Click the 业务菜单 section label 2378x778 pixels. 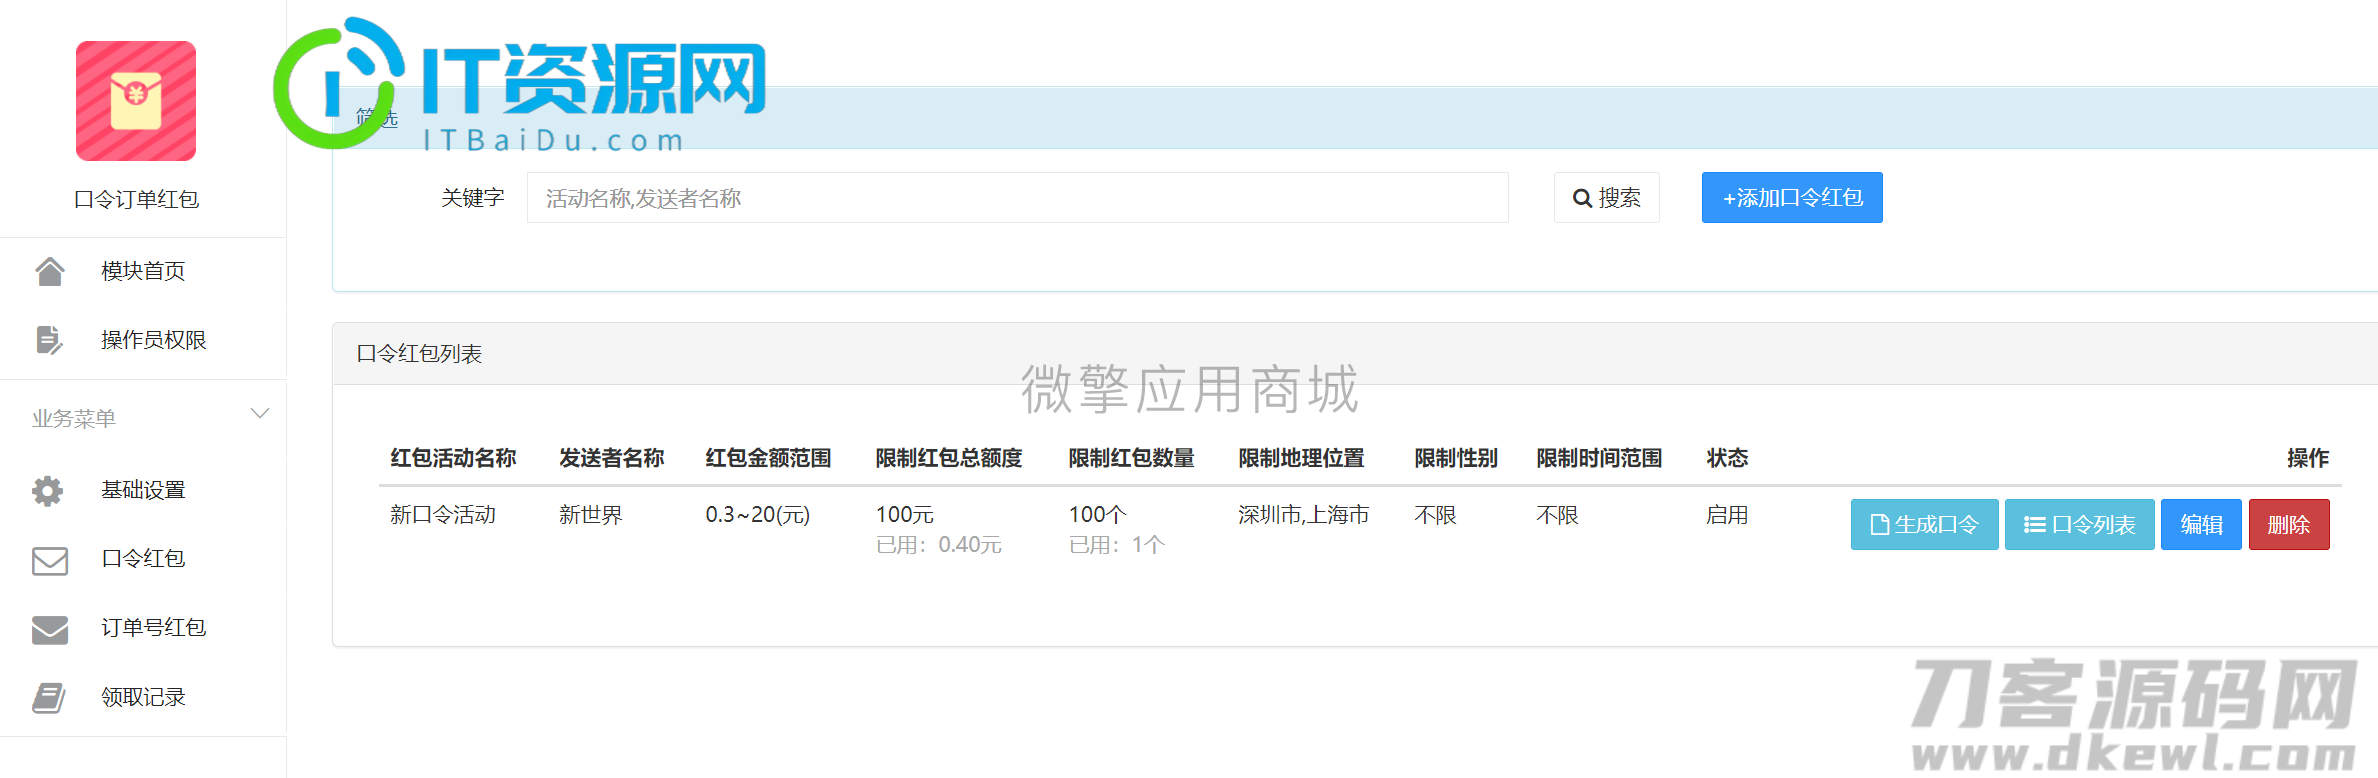tap(74, 419)
